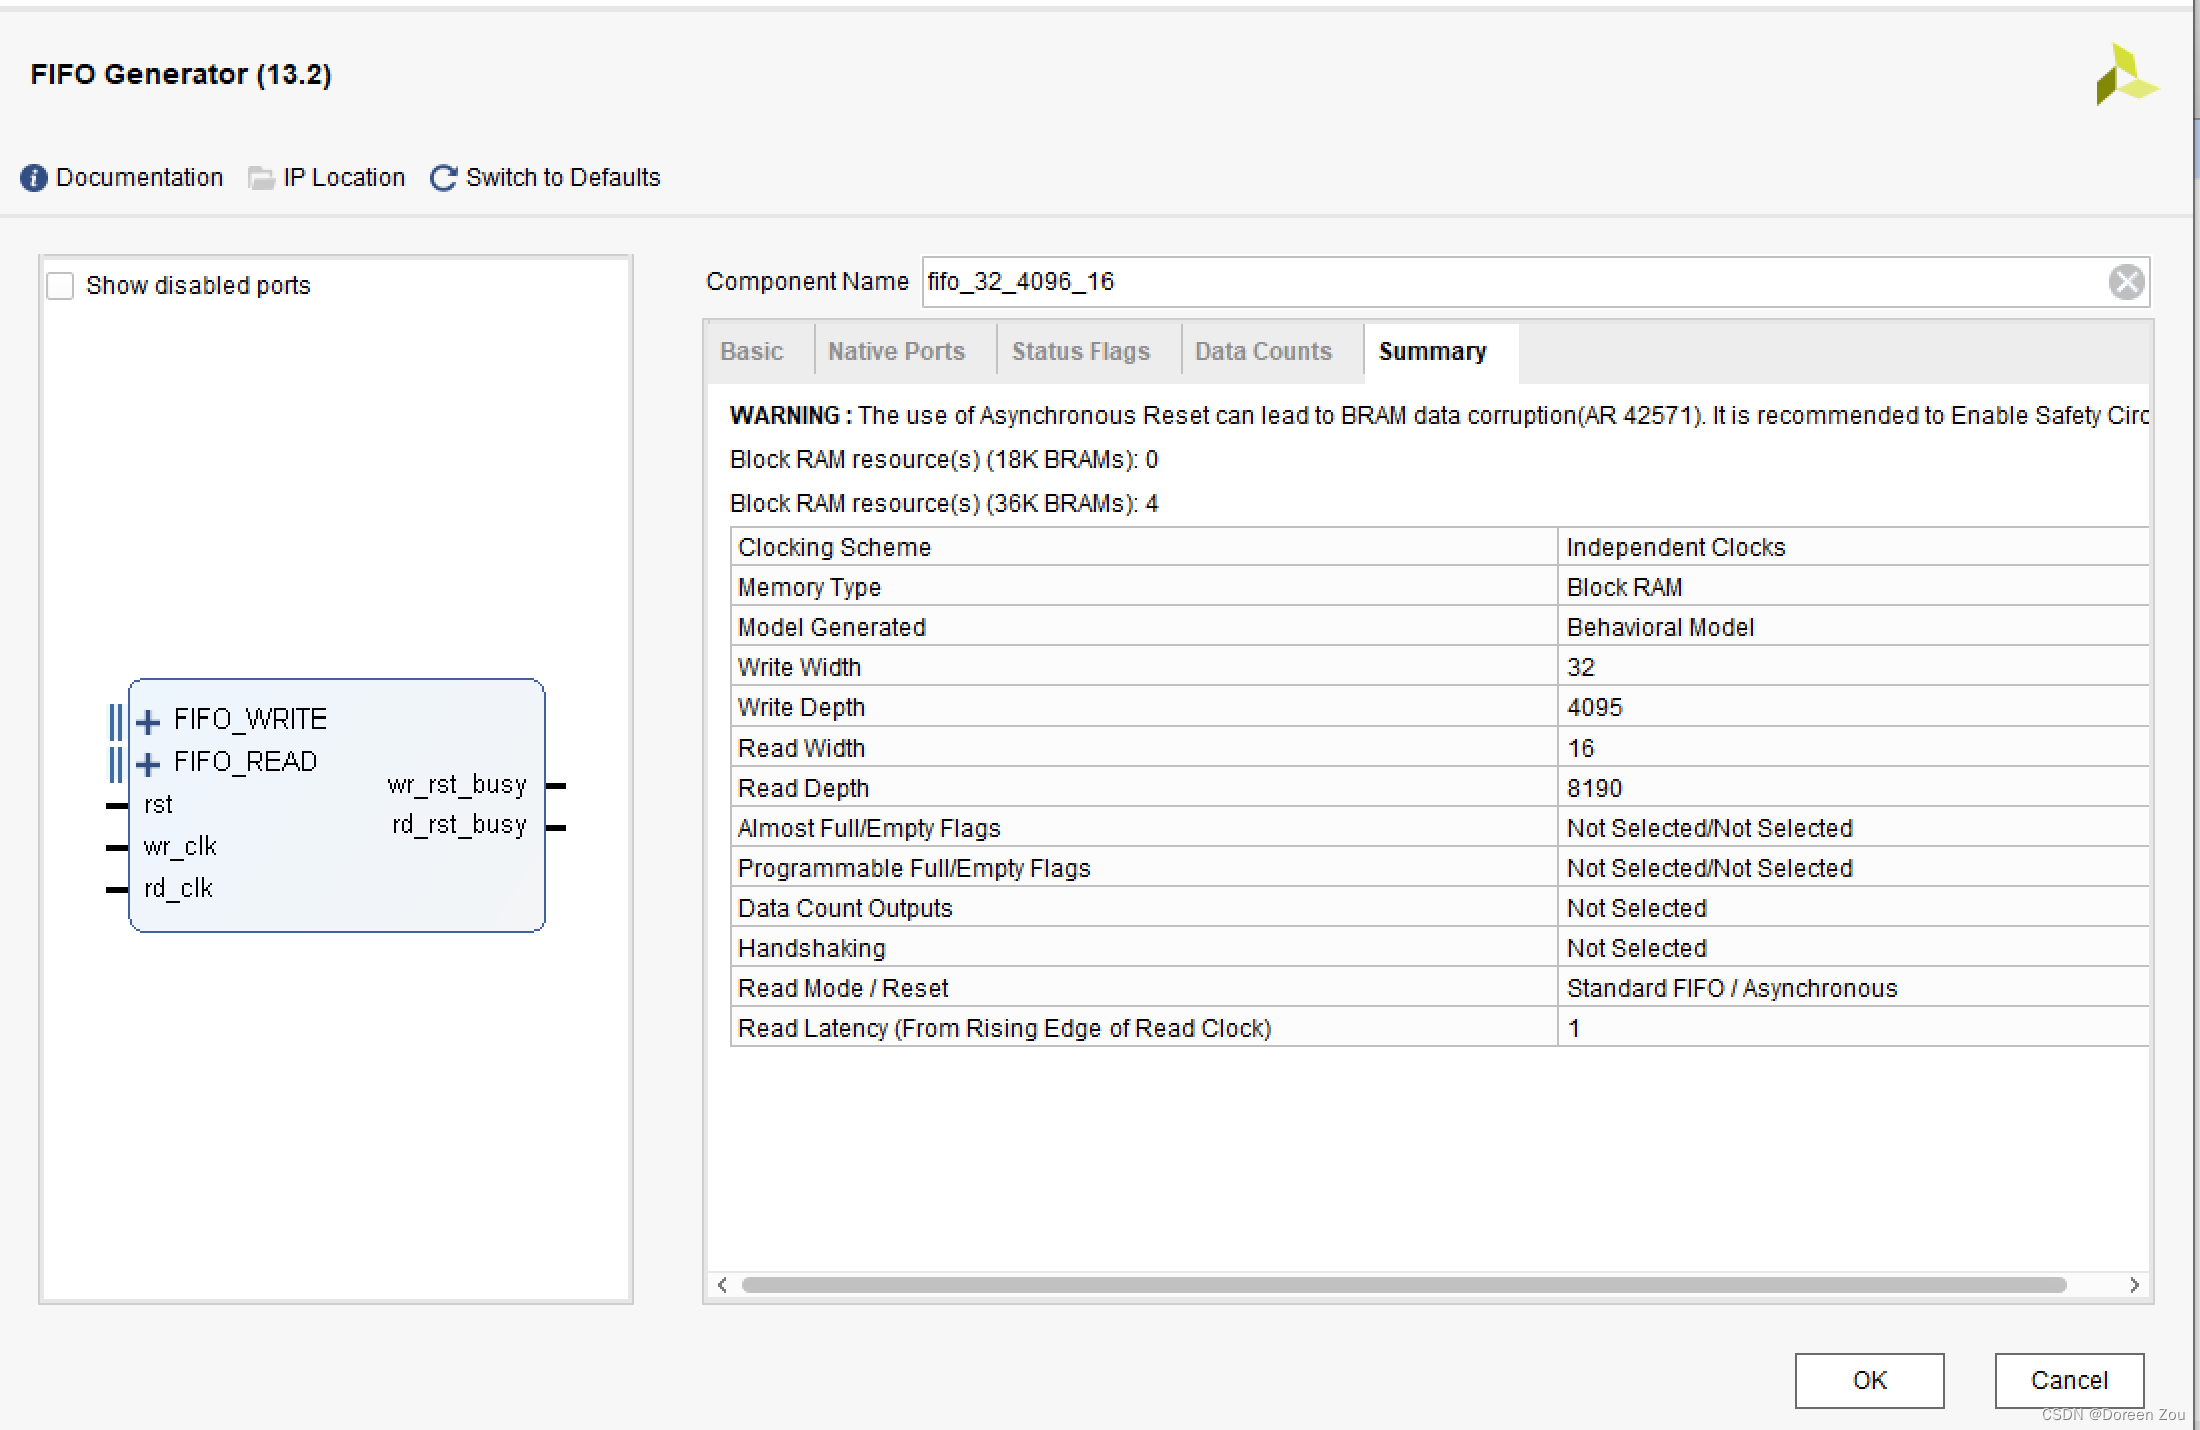
Task: Click the rd_clk input port pin
Action: 117,889
